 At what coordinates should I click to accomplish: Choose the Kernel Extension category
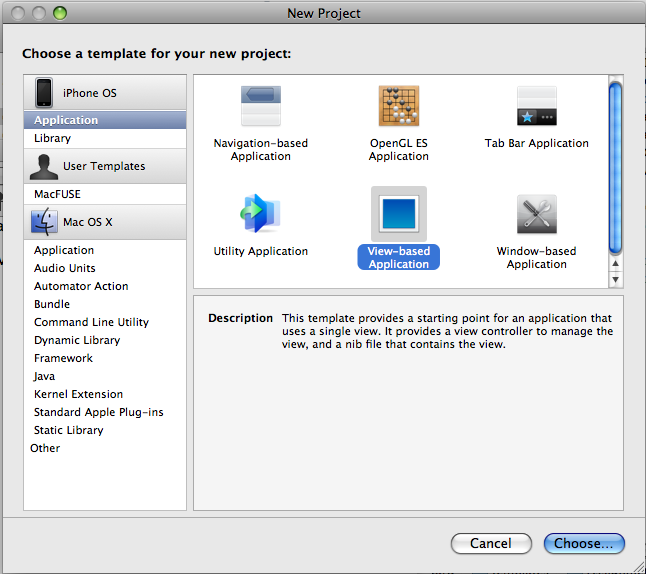105,394
